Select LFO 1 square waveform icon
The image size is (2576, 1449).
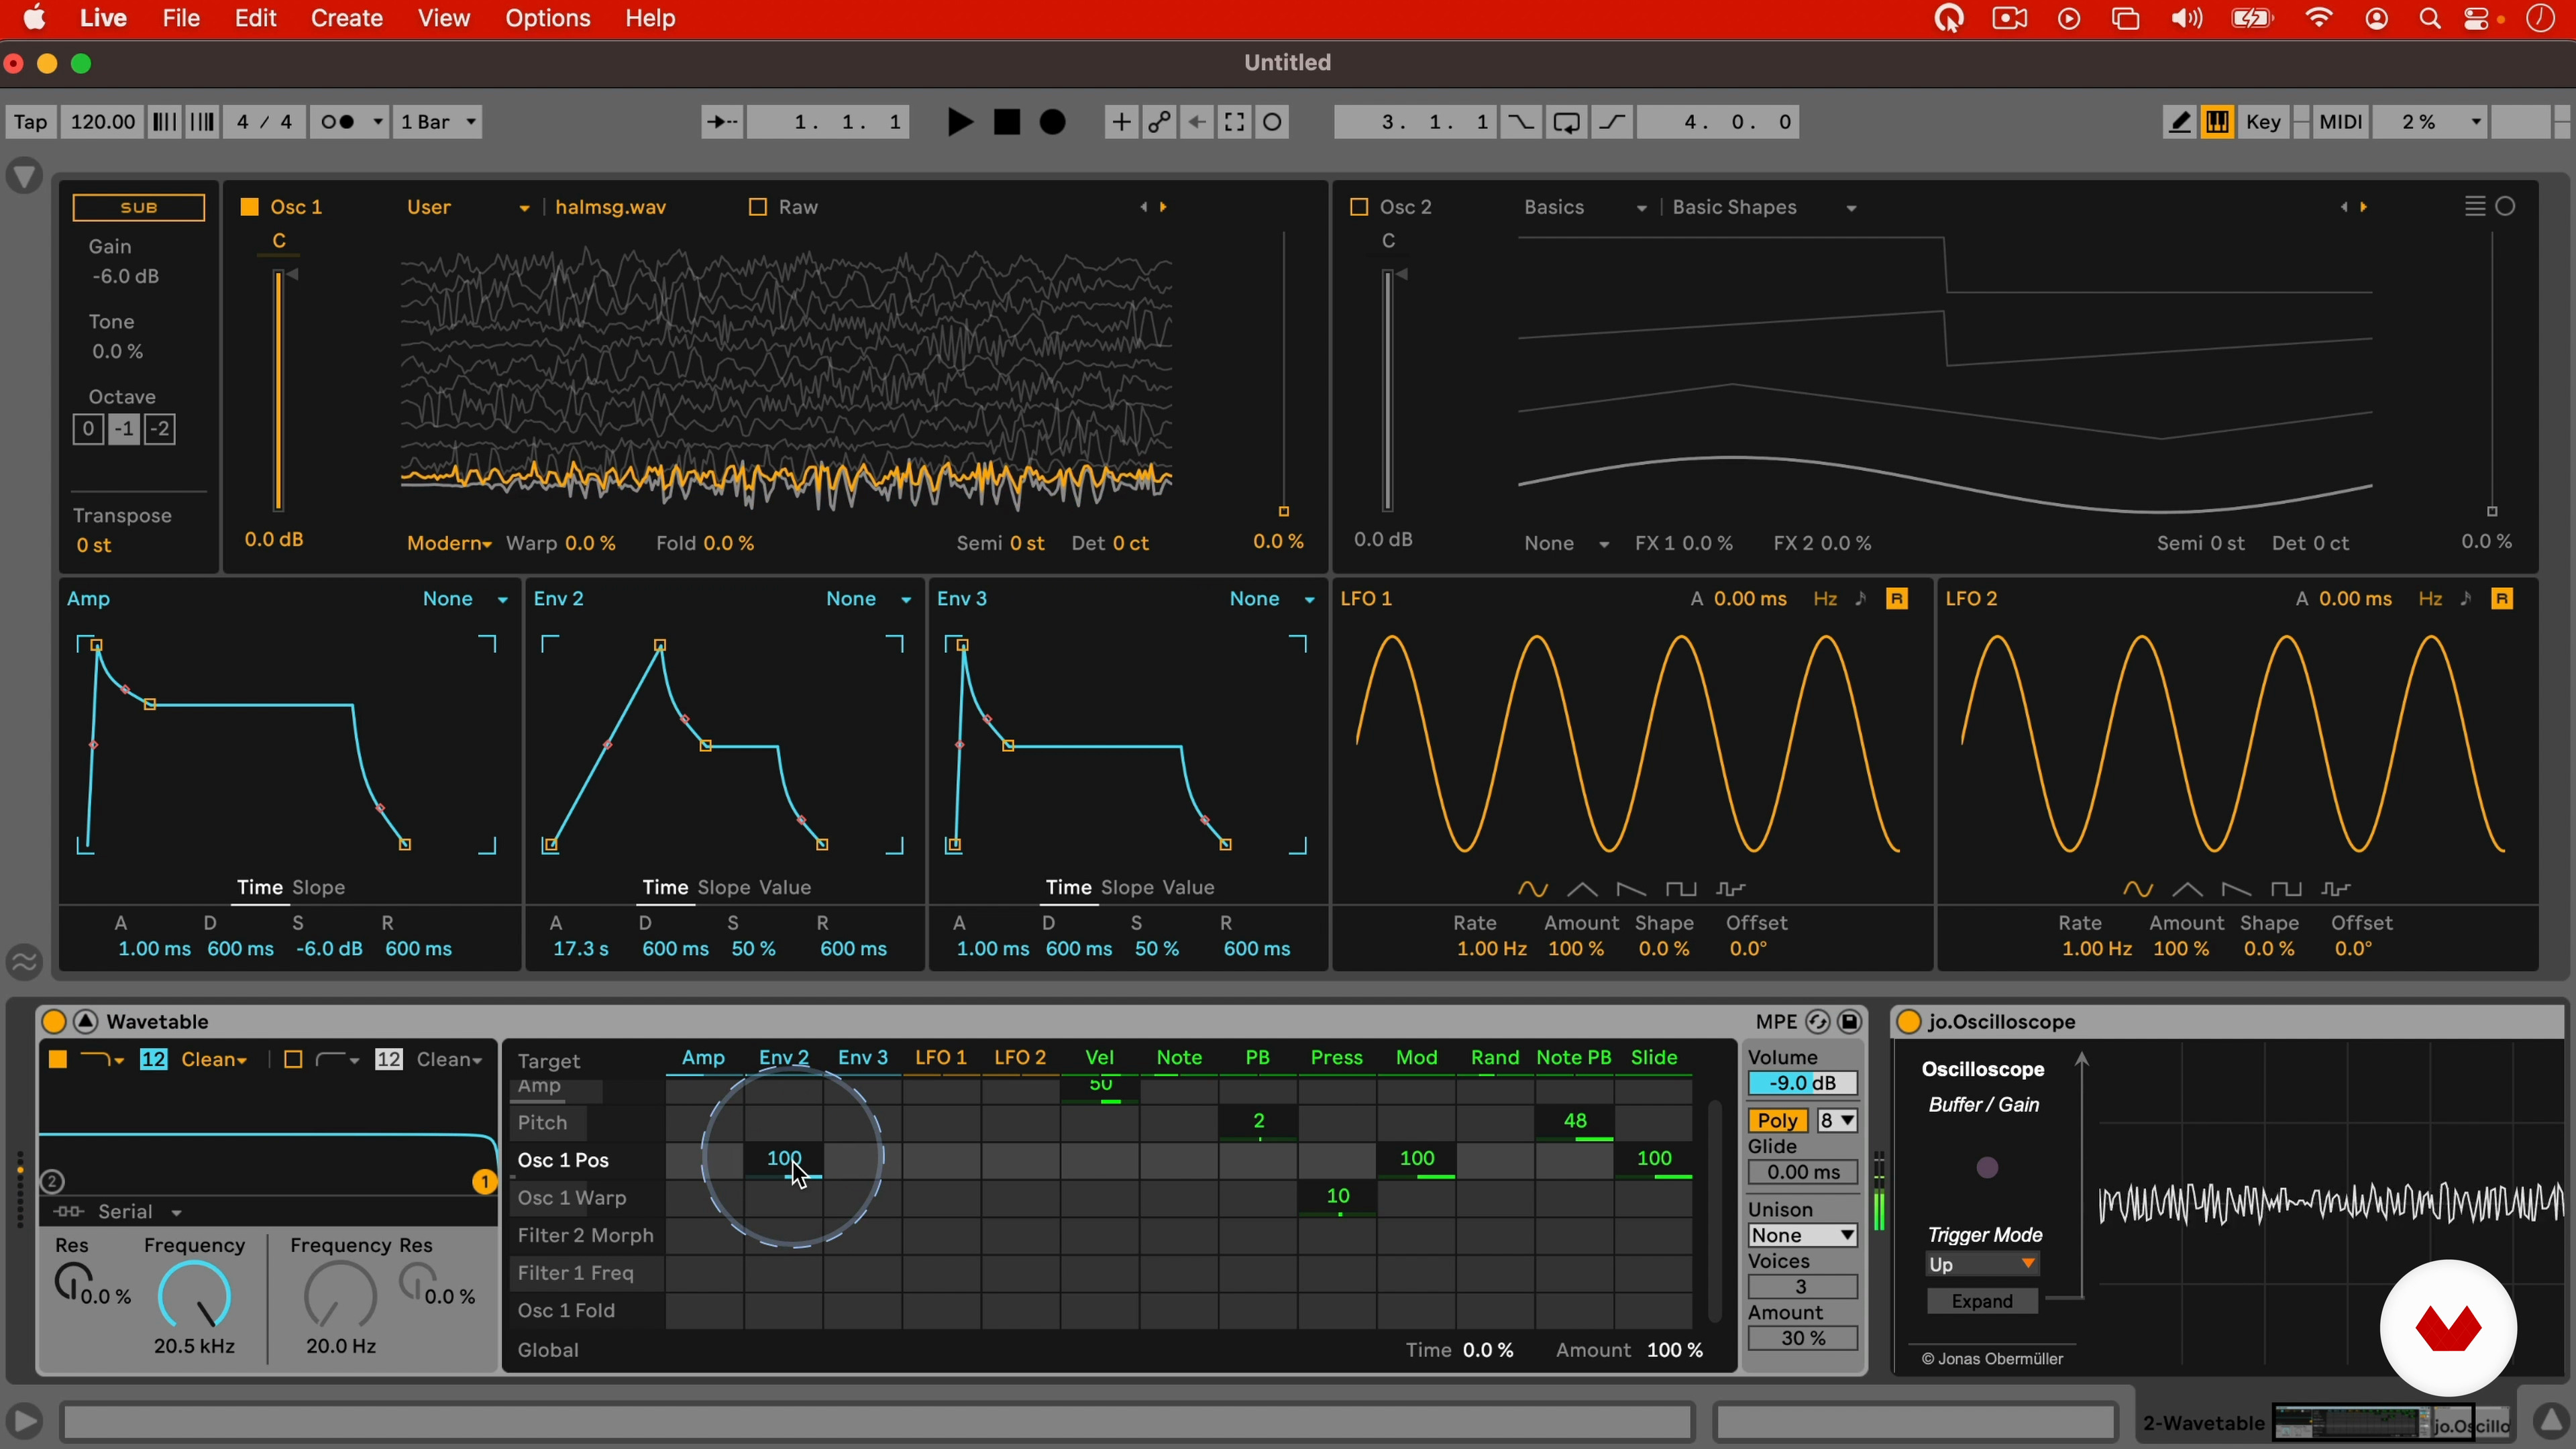pyautogui.click(x=1681, y=889)
